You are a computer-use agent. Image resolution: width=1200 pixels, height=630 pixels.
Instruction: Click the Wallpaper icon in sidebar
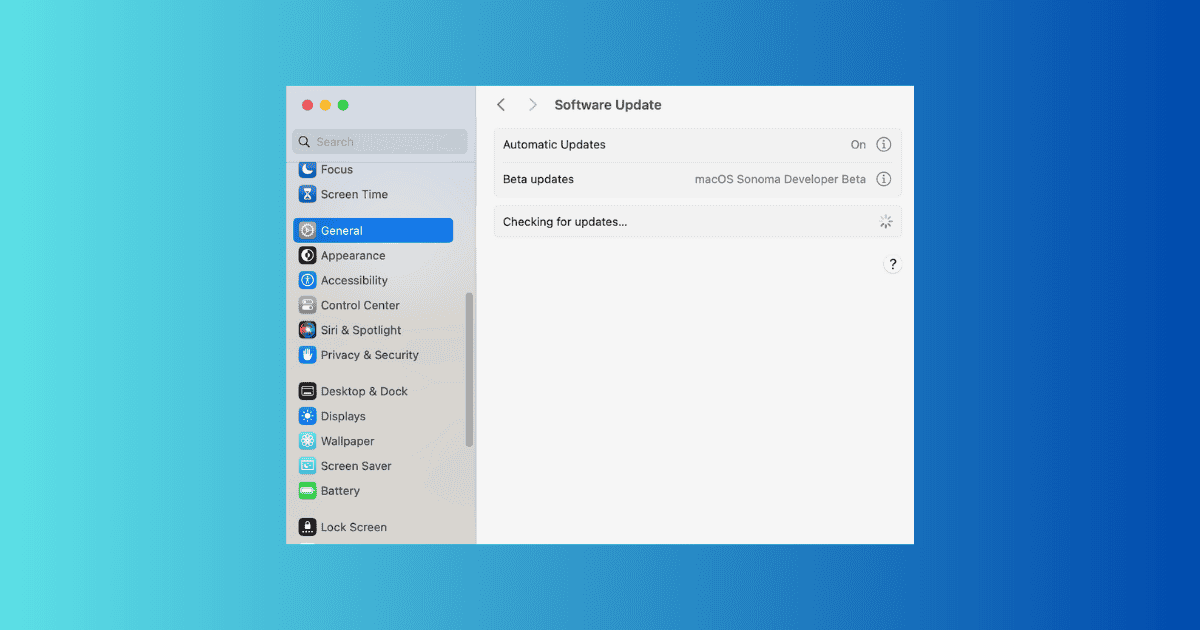(307, 441)
